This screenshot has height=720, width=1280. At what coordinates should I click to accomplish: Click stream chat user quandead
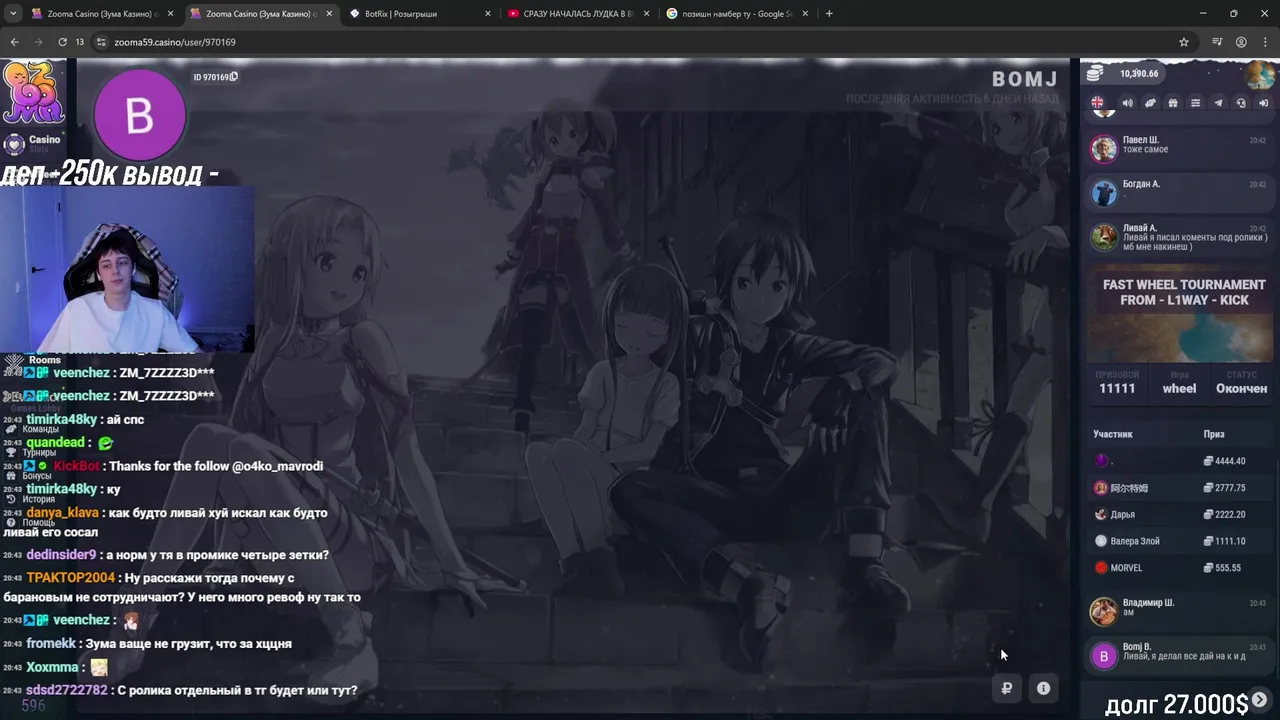[x=56, y=443]
